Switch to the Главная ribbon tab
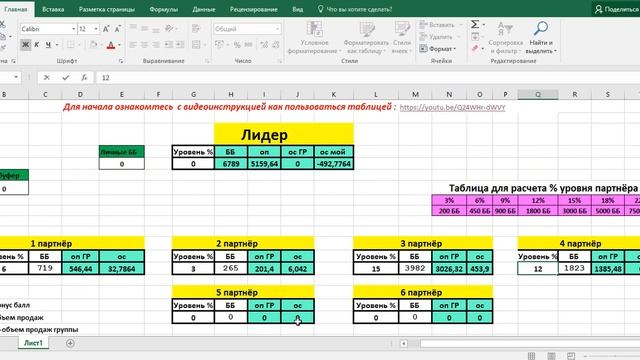This screenshot has height=360, width=640. click(x=16, y=9)
